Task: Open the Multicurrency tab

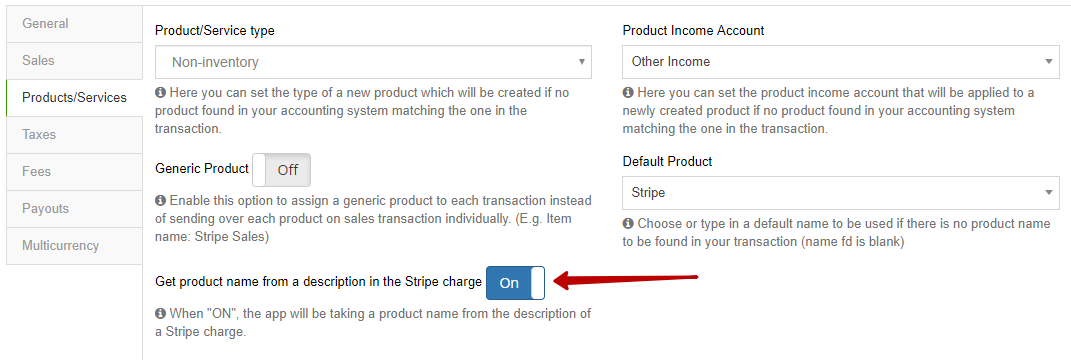Action: click(x=74, y=245)
